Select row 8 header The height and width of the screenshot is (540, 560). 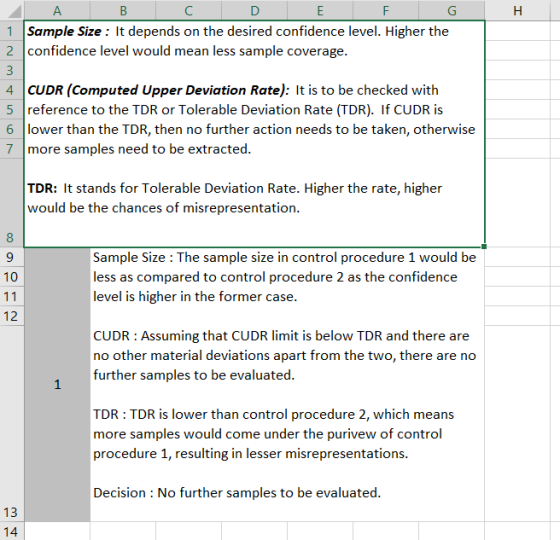[x=12, y=203]
